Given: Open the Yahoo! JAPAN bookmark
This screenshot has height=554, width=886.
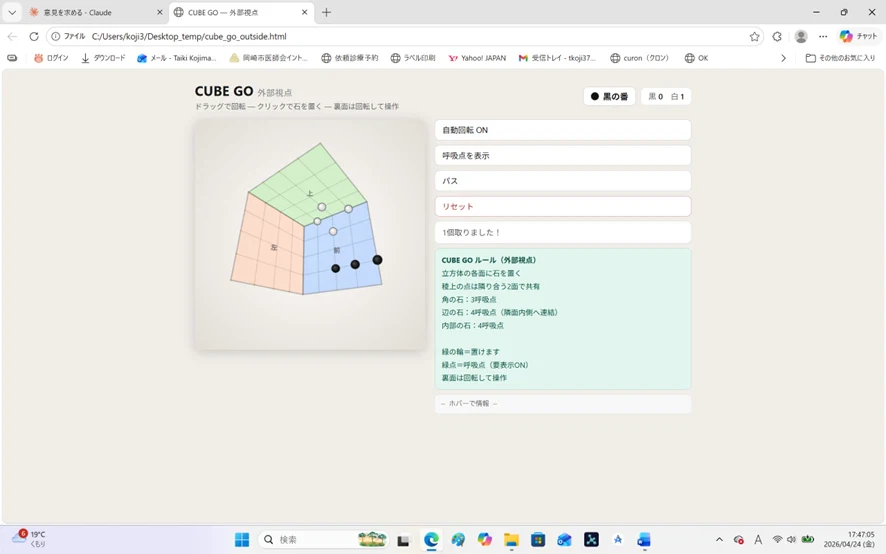Looking at the screenshot, I should pyautogui.click(x=477, y=58).
